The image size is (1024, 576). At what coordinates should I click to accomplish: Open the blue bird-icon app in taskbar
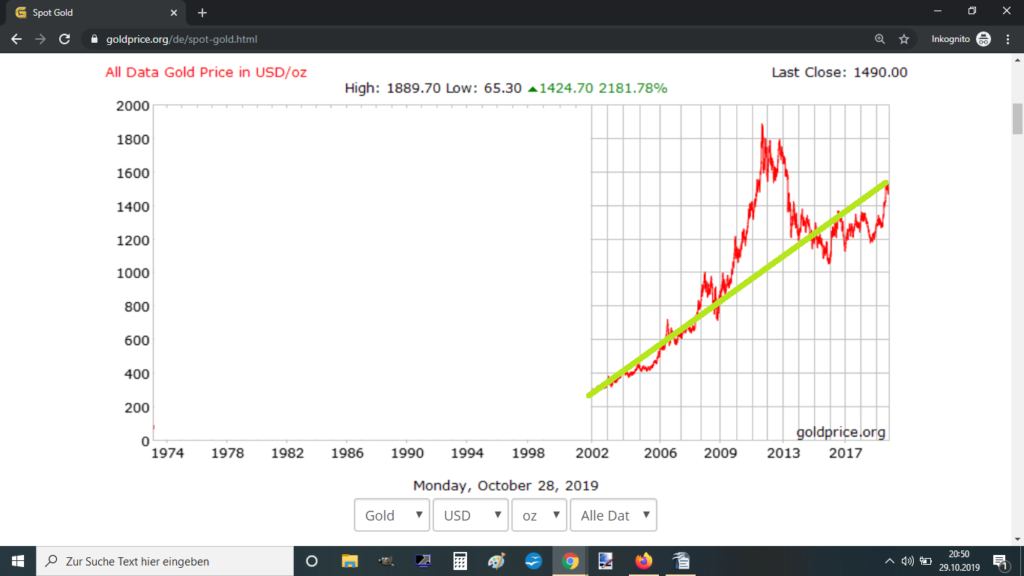[x=534, y=561]
